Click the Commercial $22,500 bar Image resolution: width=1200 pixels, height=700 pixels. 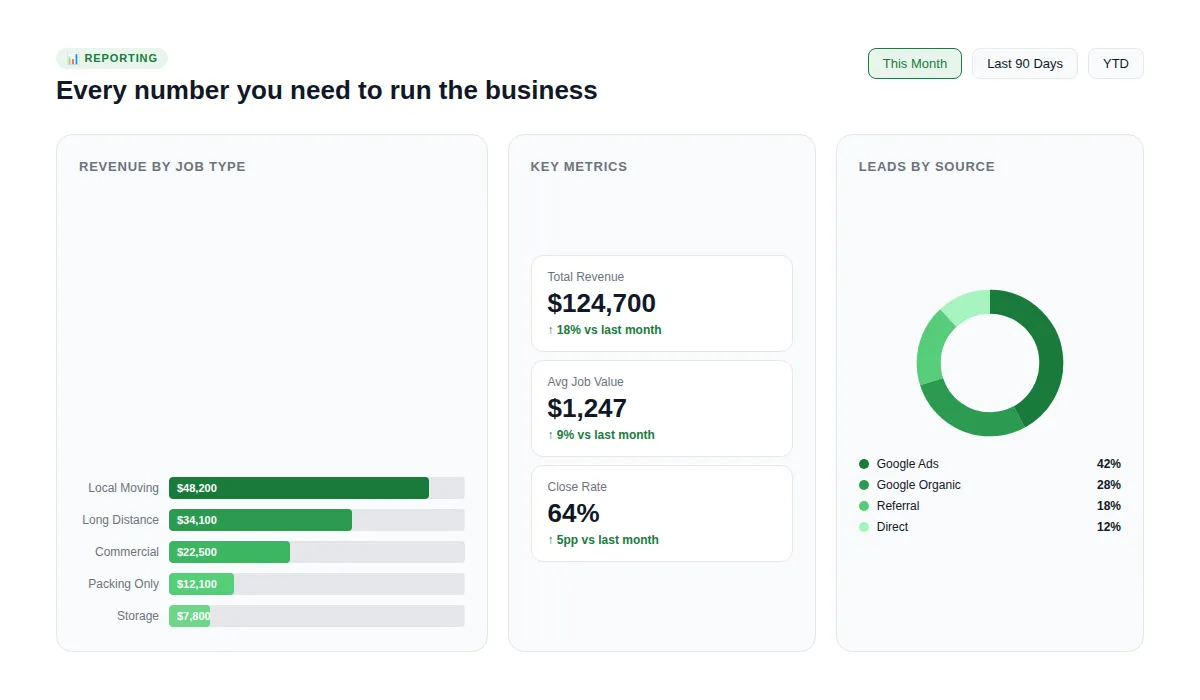pyautogui.click(x=229, y=552)
